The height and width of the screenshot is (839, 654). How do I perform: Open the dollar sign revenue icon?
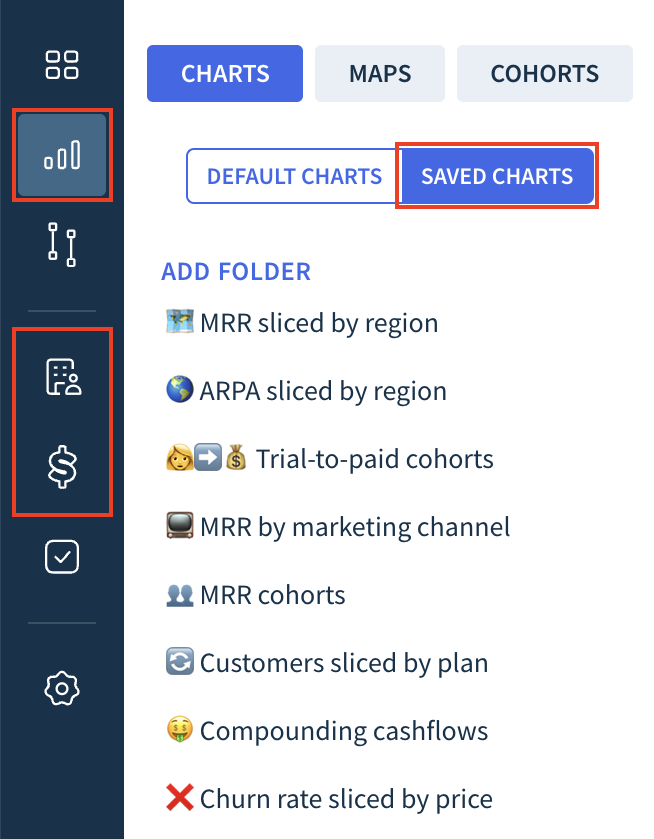pyautogui.click(x=63, y=467)
